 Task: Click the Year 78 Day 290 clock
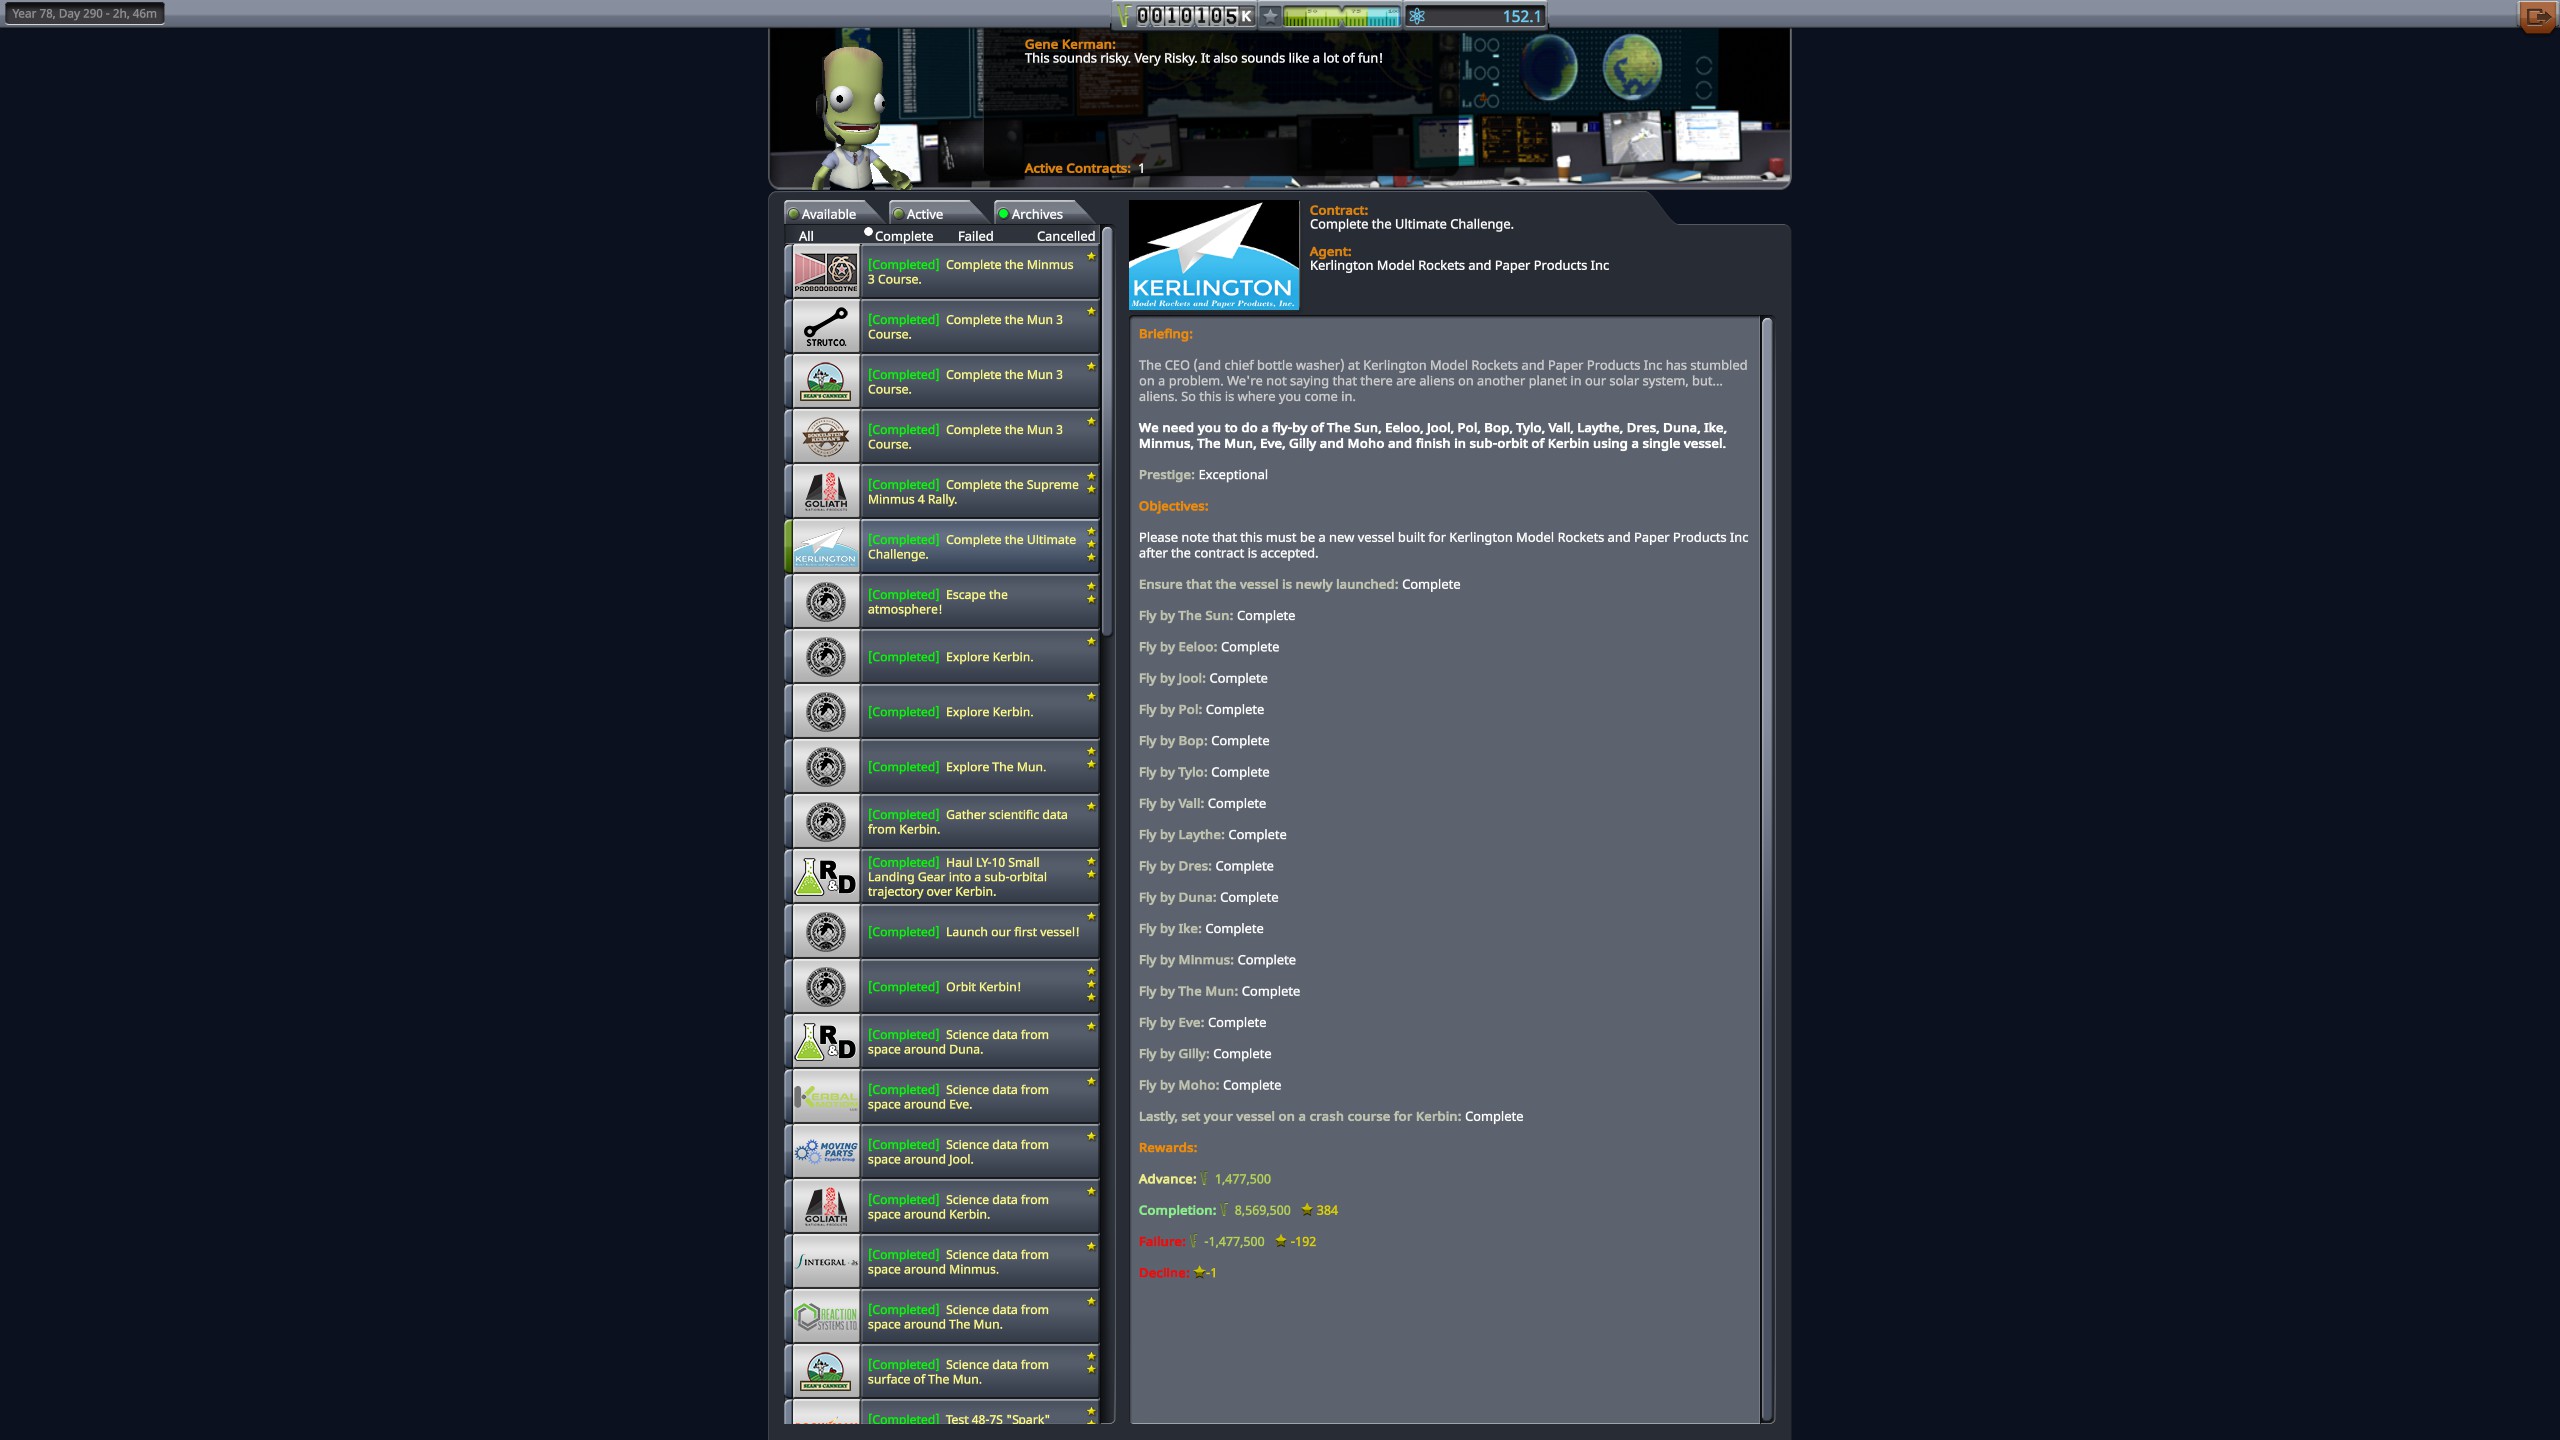click(84, 13)
